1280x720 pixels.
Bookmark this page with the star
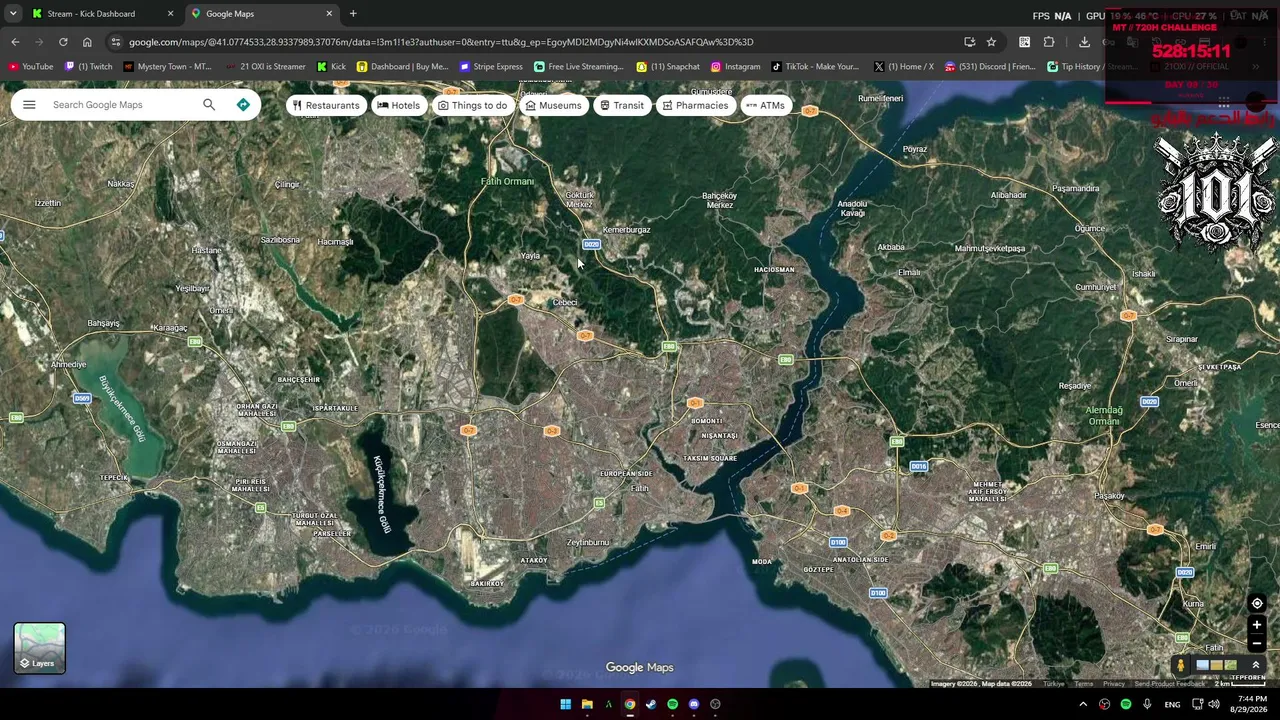991,42
